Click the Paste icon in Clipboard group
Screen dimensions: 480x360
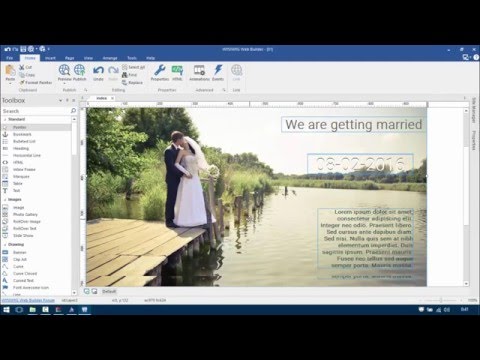[10, 70]
